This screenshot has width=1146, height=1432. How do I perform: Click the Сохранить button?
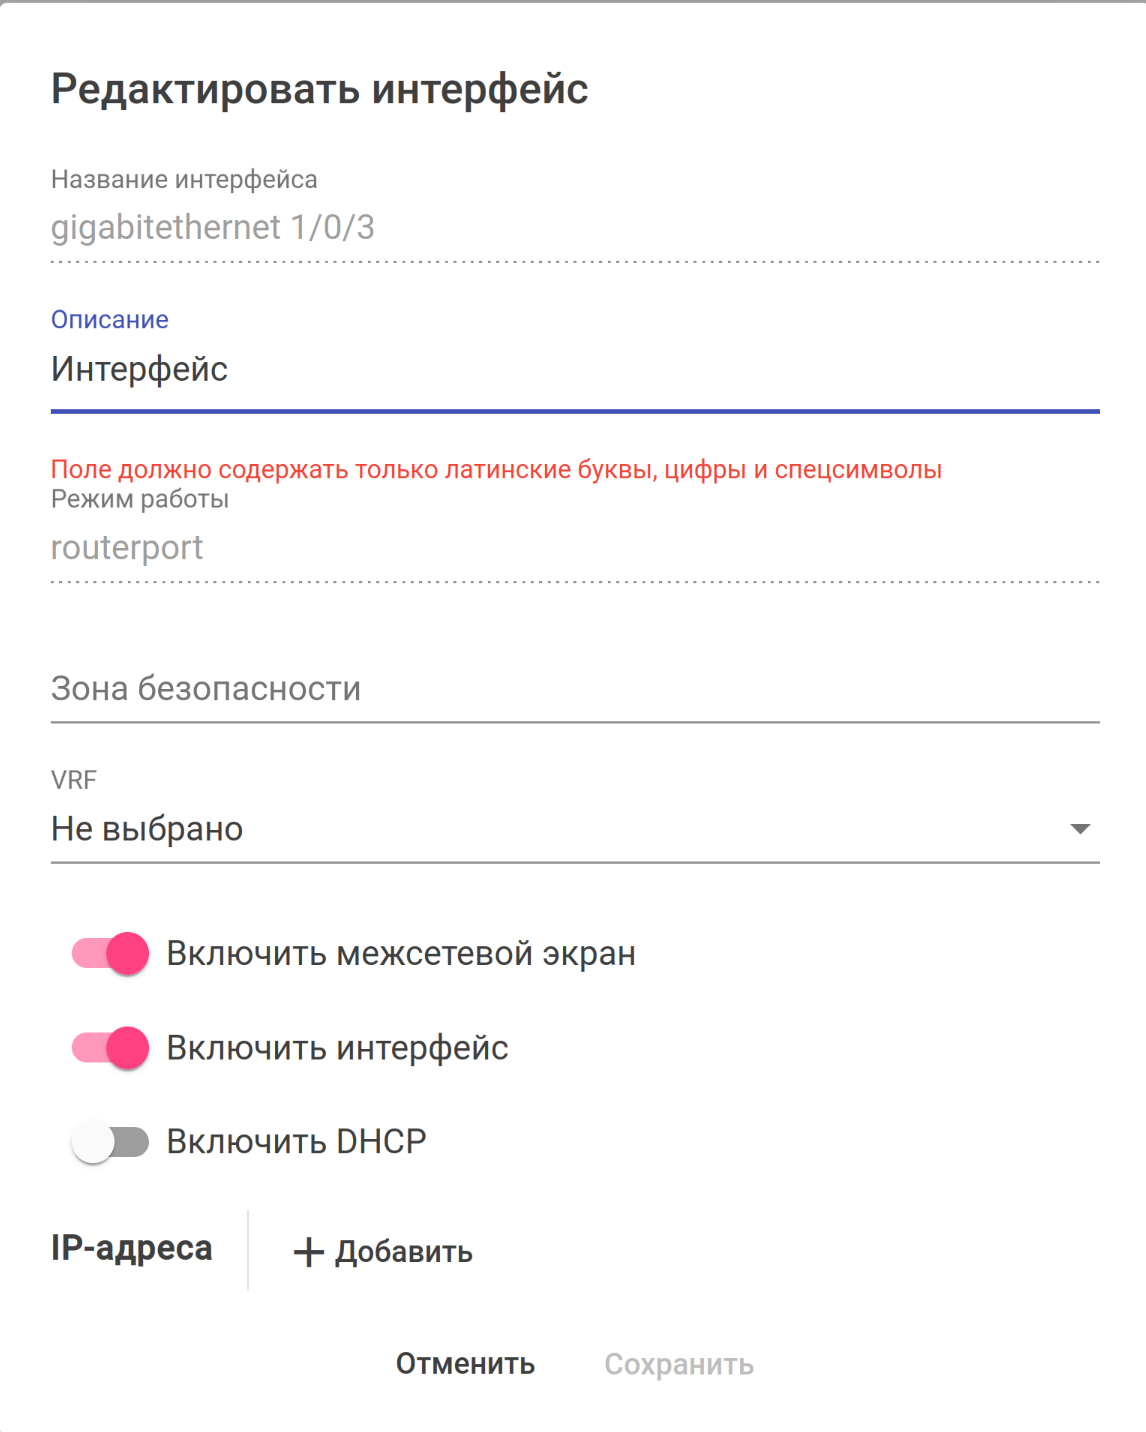click(679, 1365)
